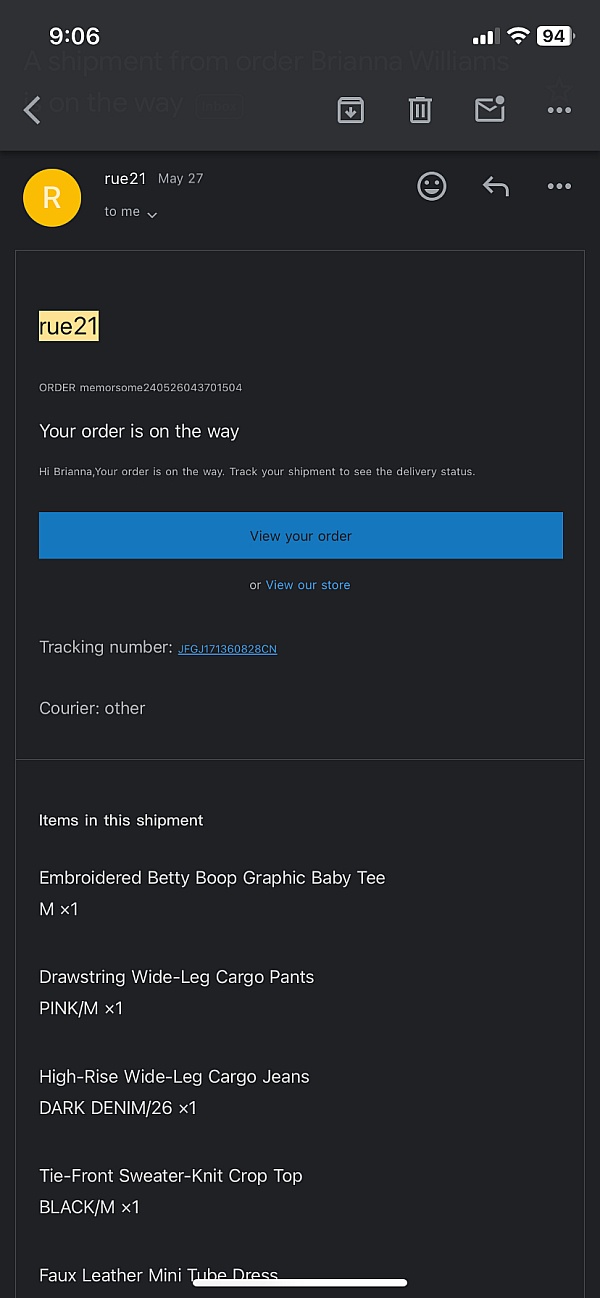Delete email with the trash icon

tap(420, 110)
